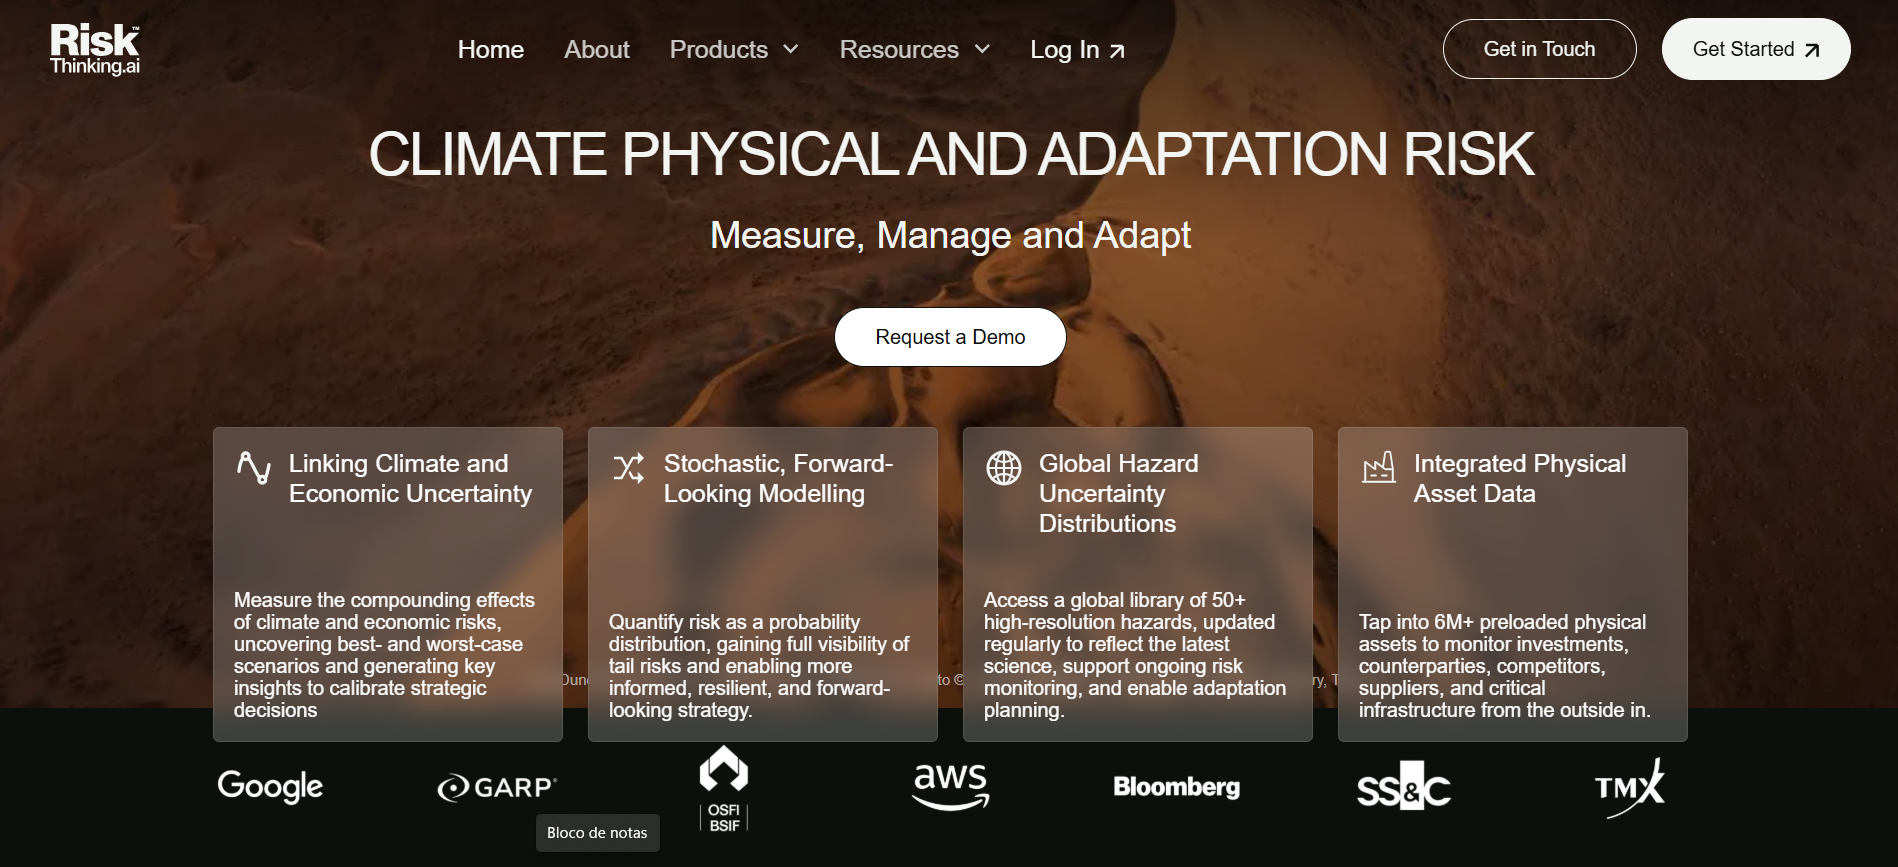
Task: Click the text 'Tap into 6M+ preloaded physical'
Action: pos(1502,622)
